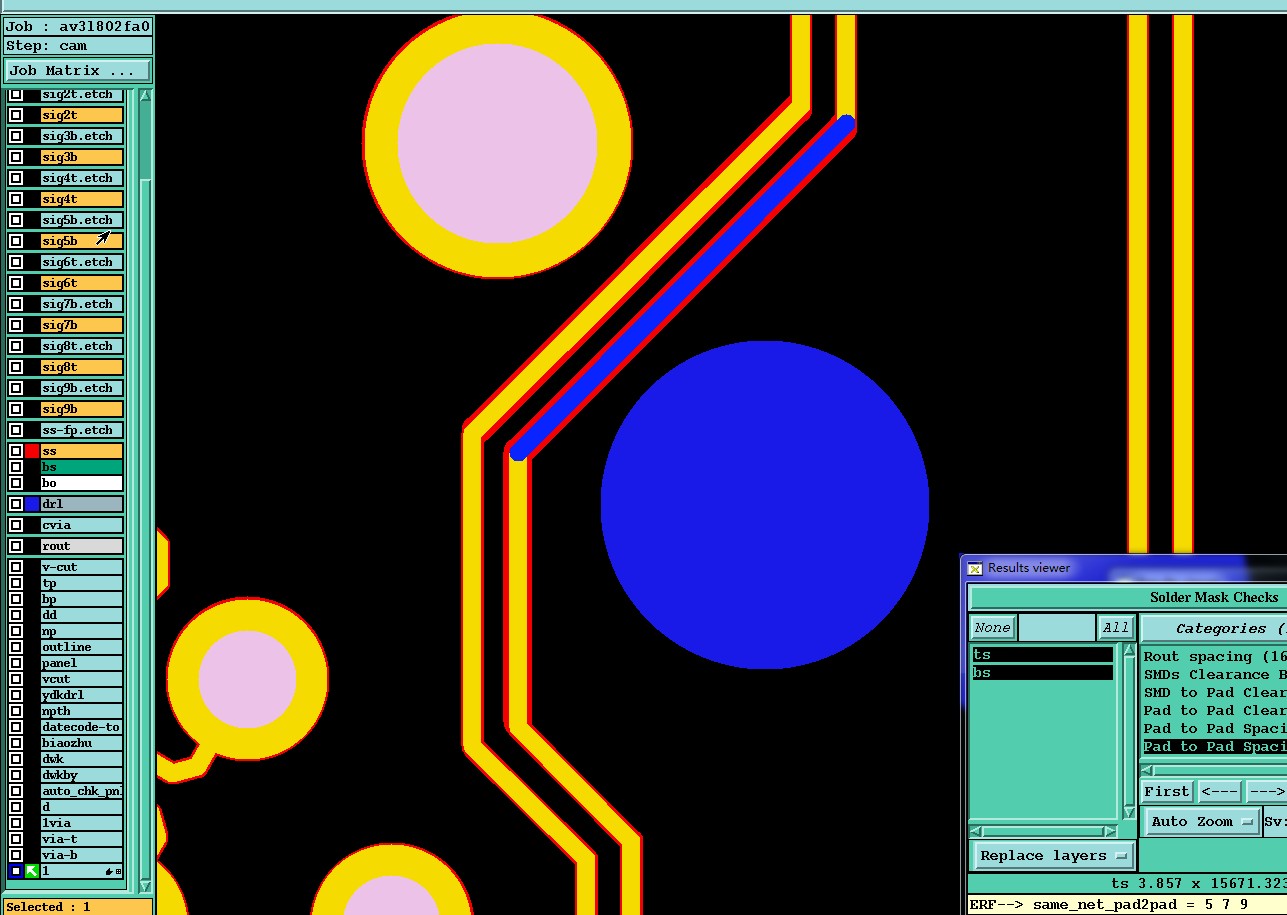
Task: Select the sig5b.etch layer name
Action: tap(82, 220)
